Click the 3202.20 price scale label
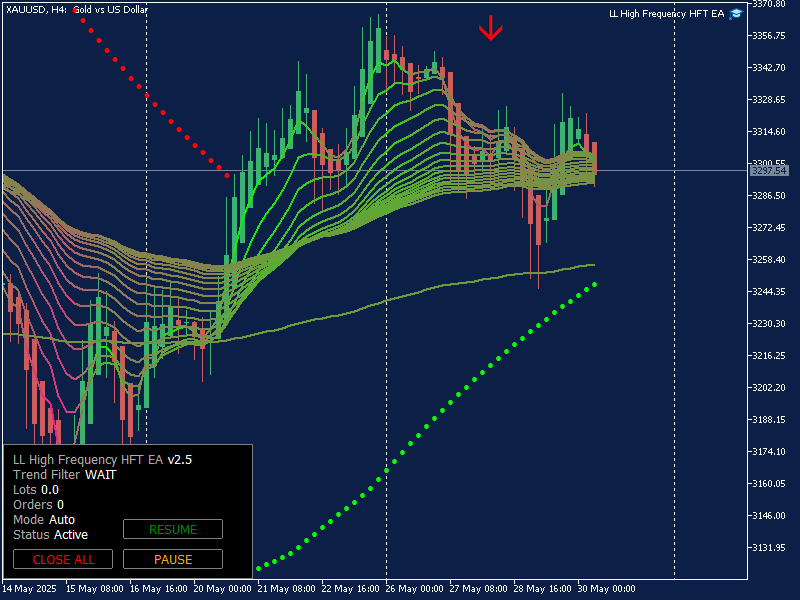The image size is (800, 600). click(769, 388)
